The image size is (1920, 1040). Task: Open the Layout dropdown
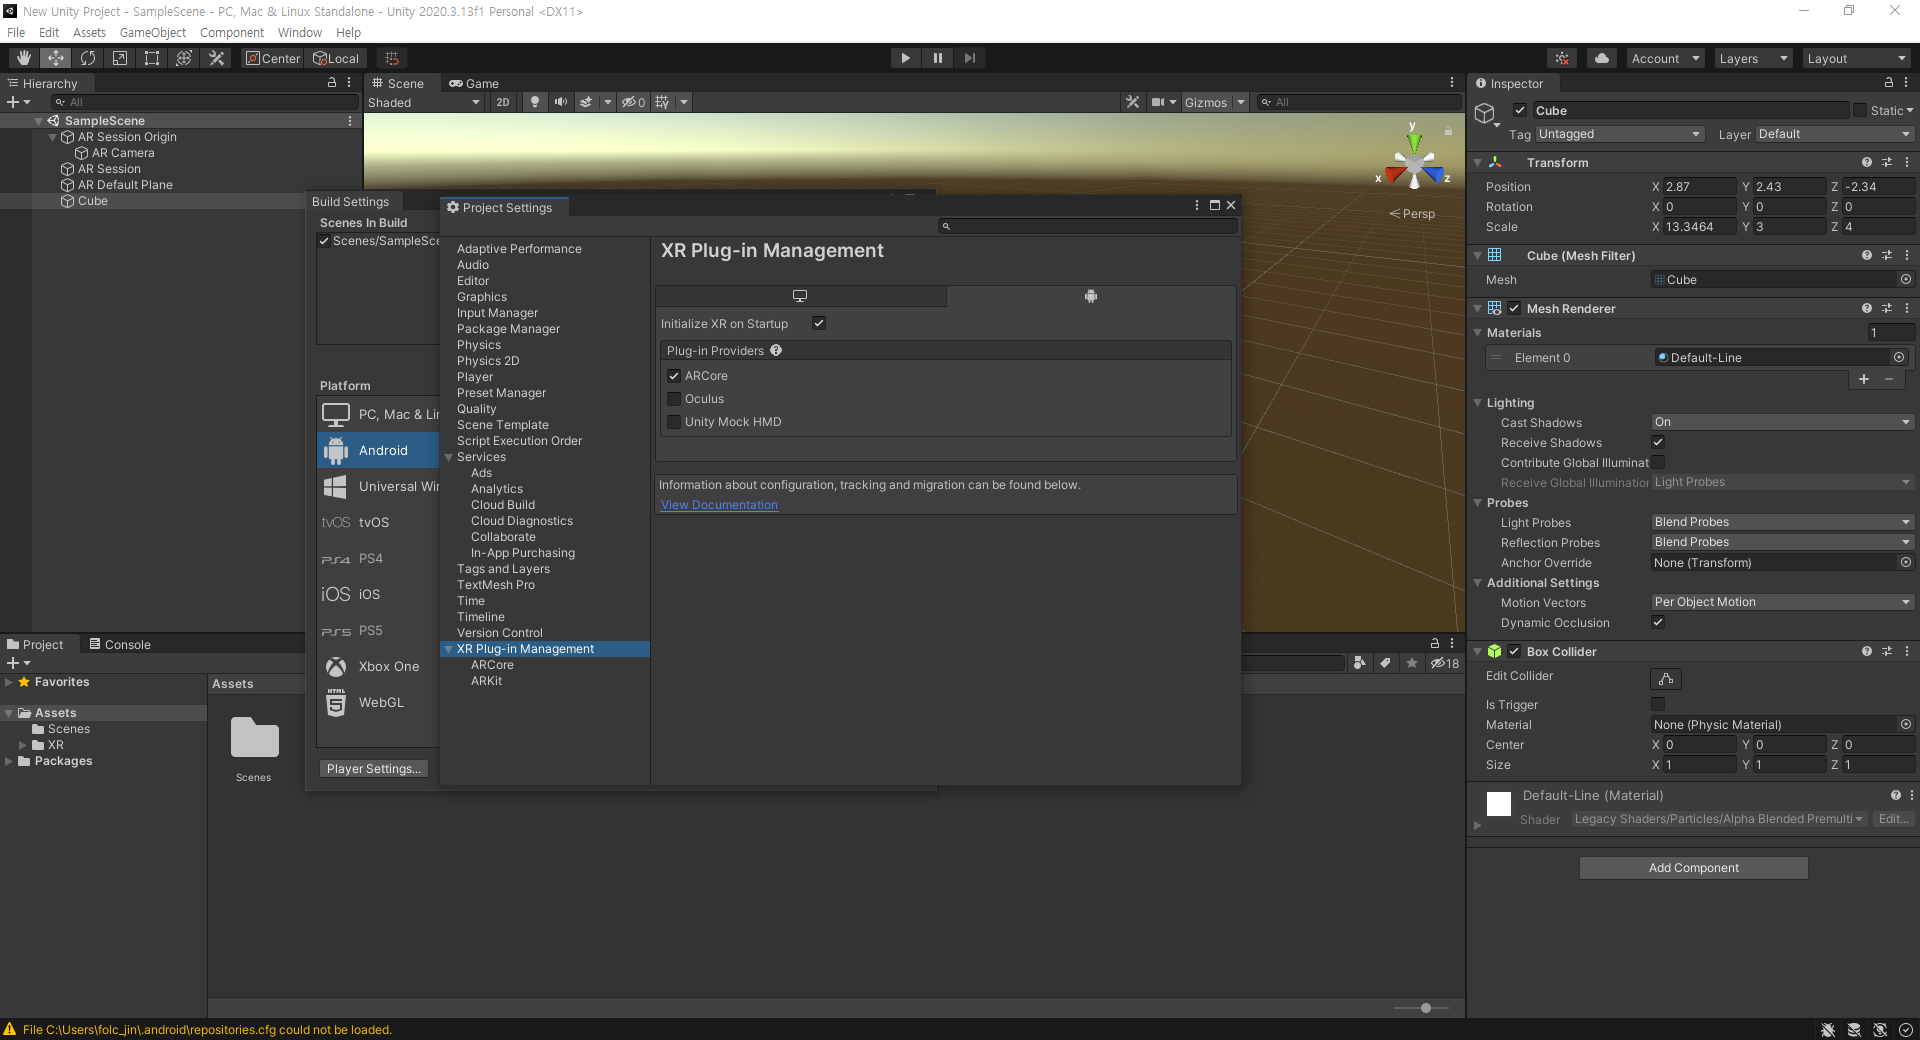1857,58
